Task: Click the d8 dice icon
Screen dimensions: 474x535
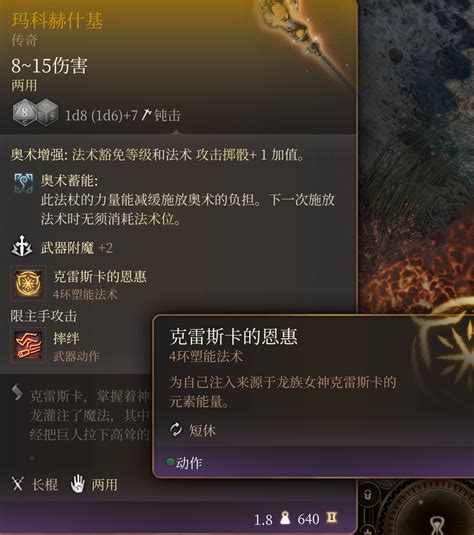Action: (x=24, y=112)
